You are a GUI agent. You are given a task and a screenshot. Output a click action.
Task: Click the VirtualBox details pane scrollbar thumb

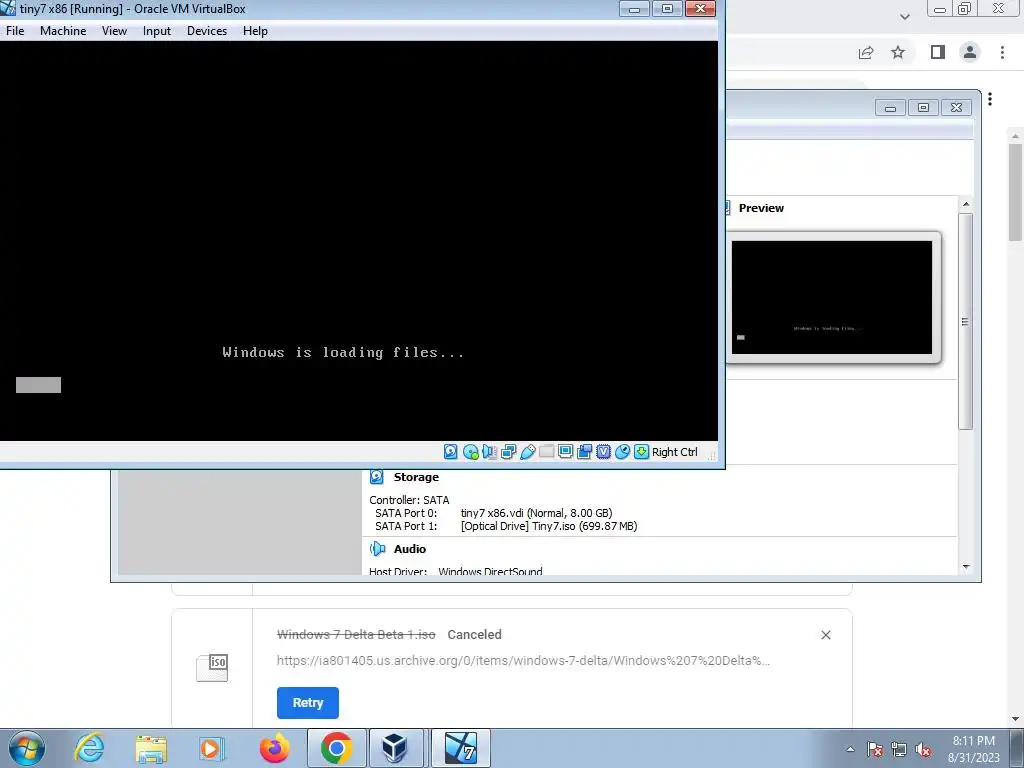(966, 321)
